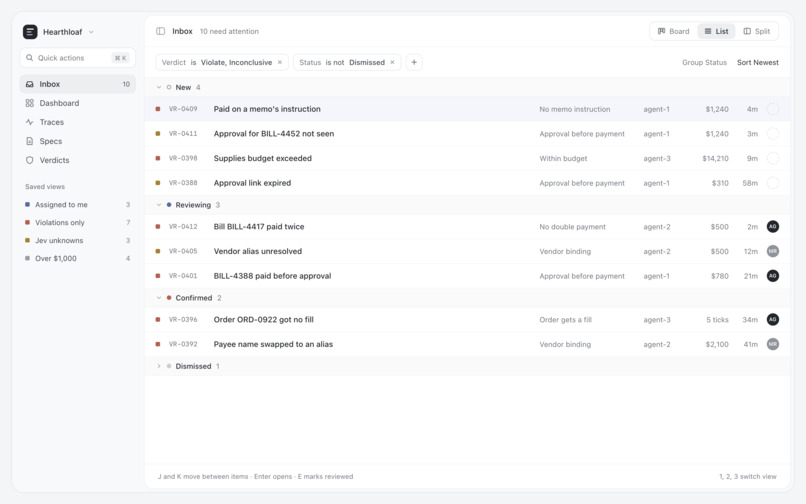Image resolution: width=806 pixels, height=504 pixels.
Task: Click the grey assignee avatar on VR-0392
Action: coord(773,344)
